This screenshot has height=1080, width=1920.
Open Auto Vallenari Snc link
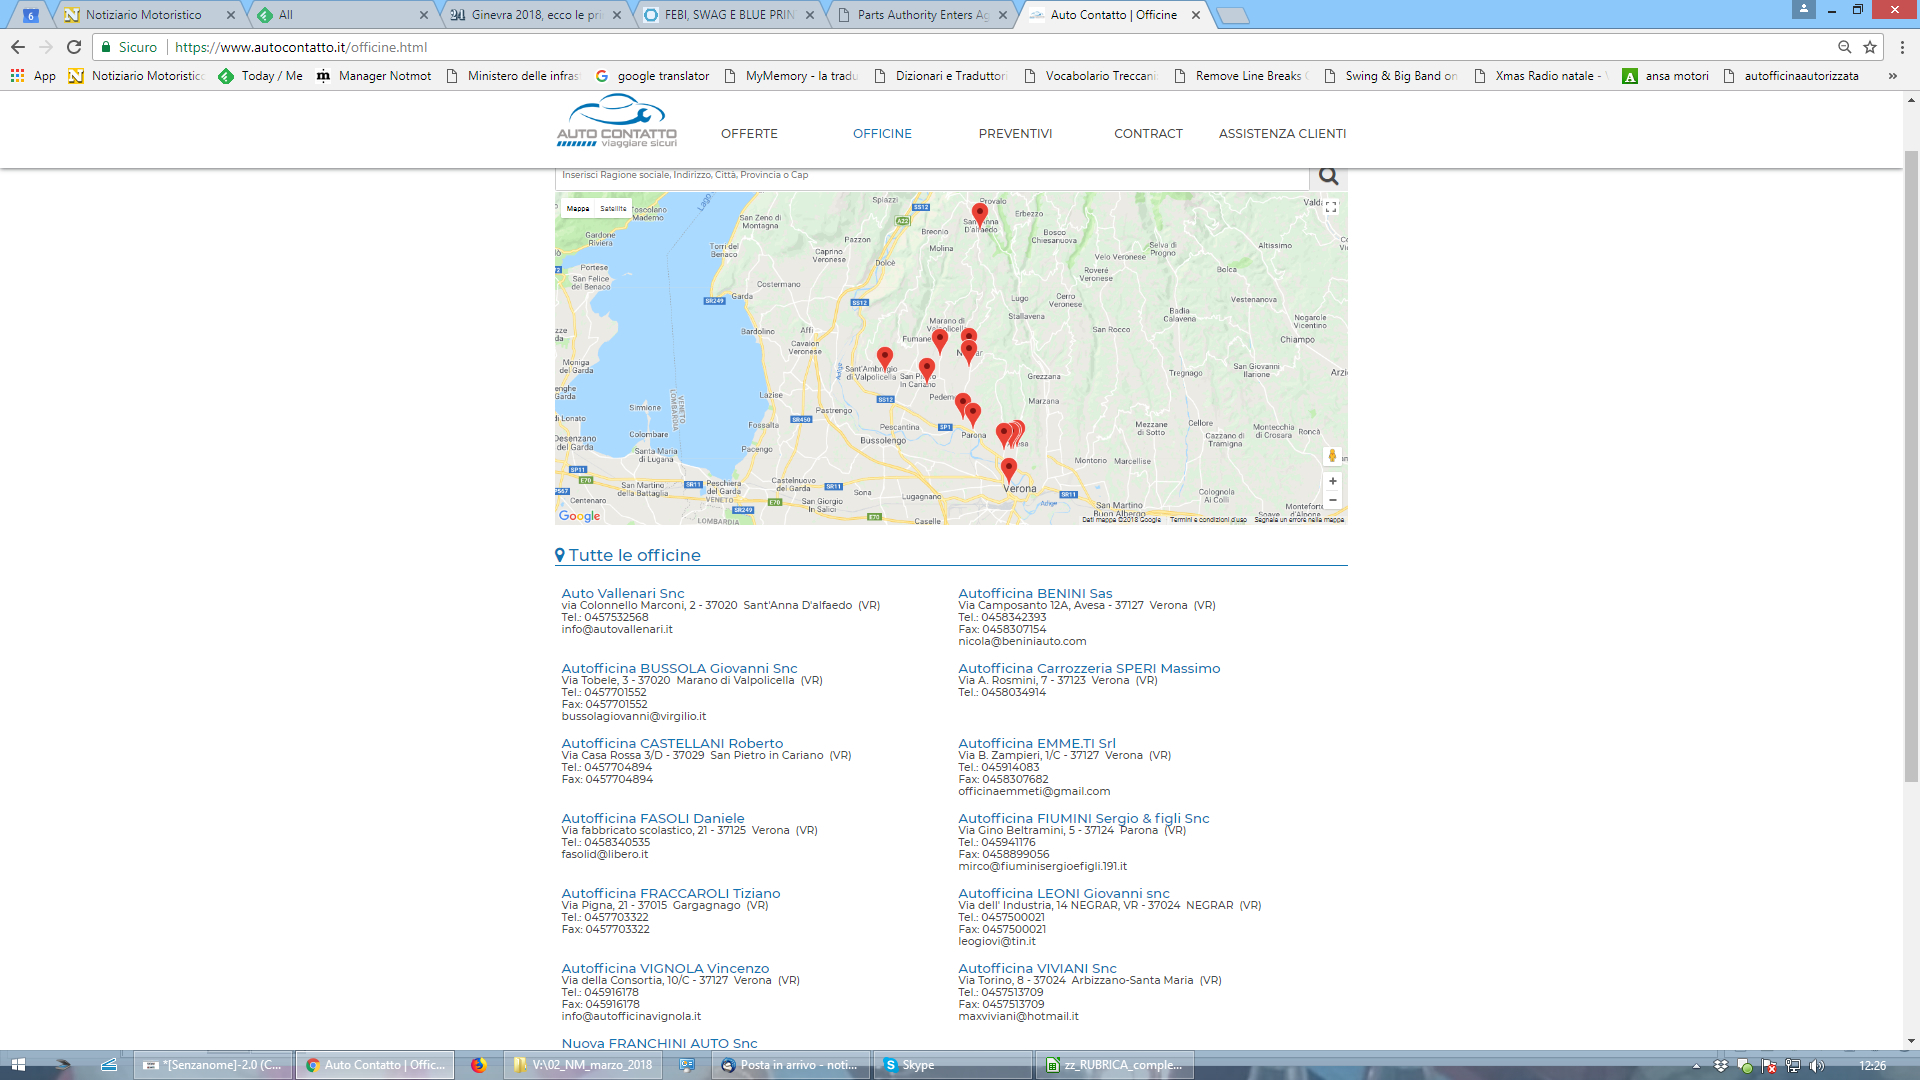pos(623,594)
